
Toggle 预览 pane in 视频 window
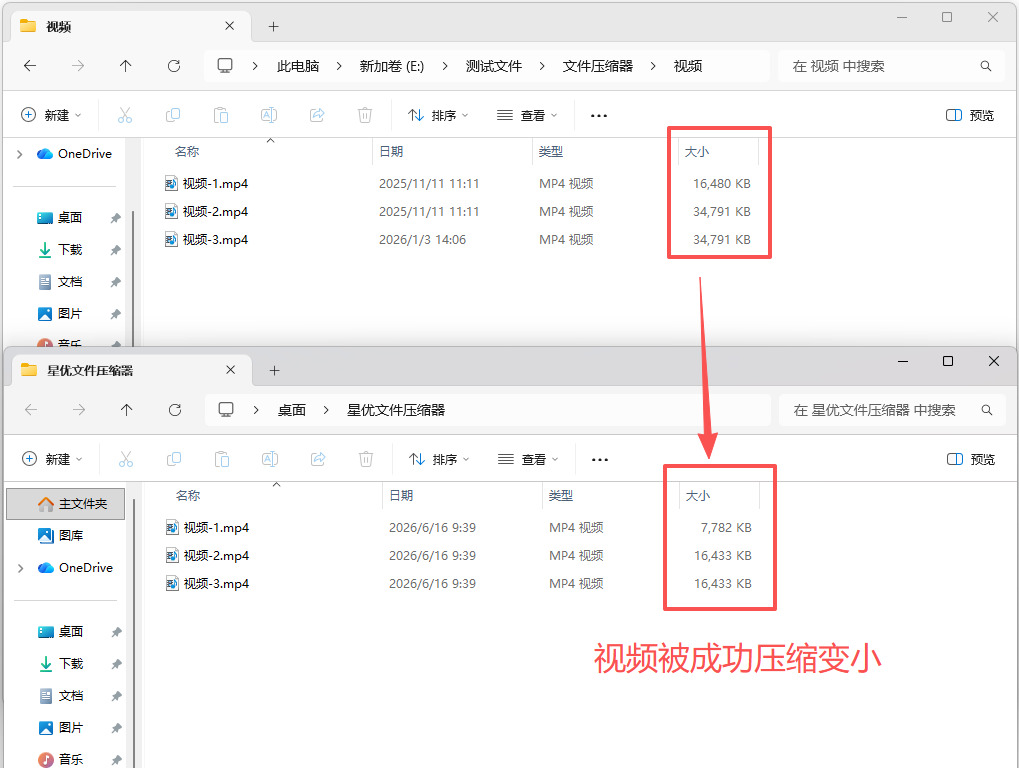(x=970, y=116)
